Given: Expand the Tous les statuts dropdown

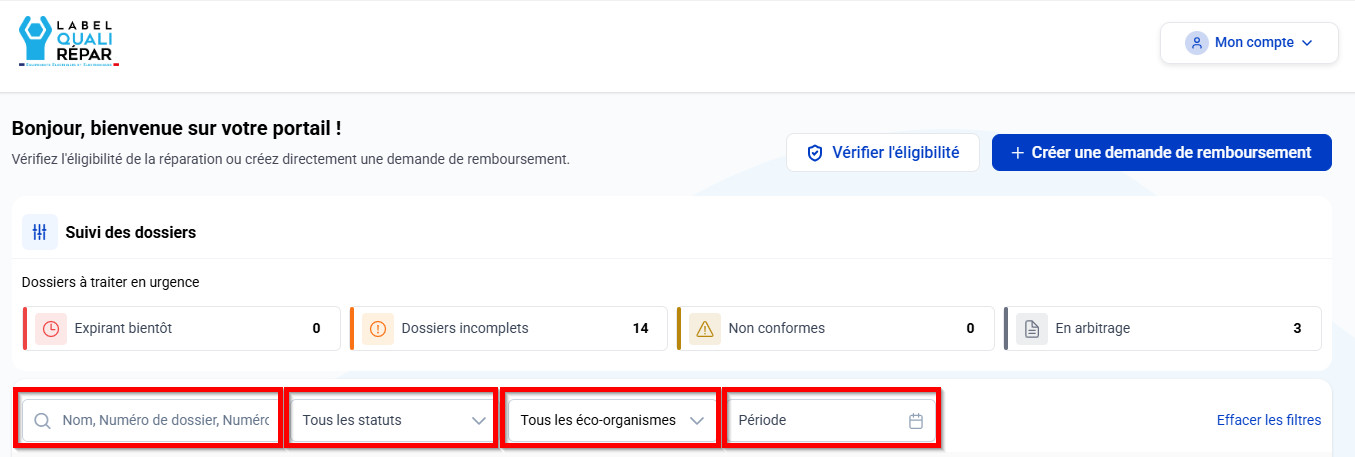Looking at the screenshot, I should pos(393,420).
